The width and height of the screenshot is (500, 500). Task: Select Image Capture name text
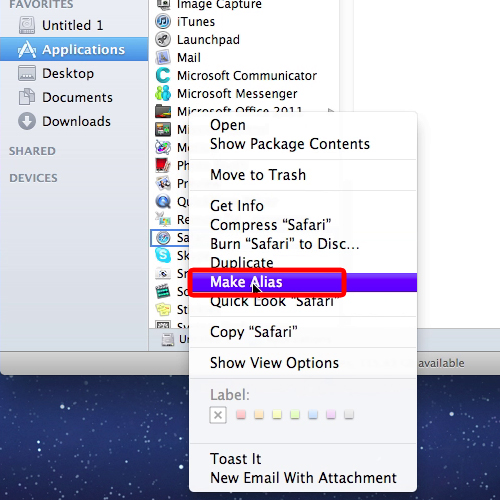(219, 5)
